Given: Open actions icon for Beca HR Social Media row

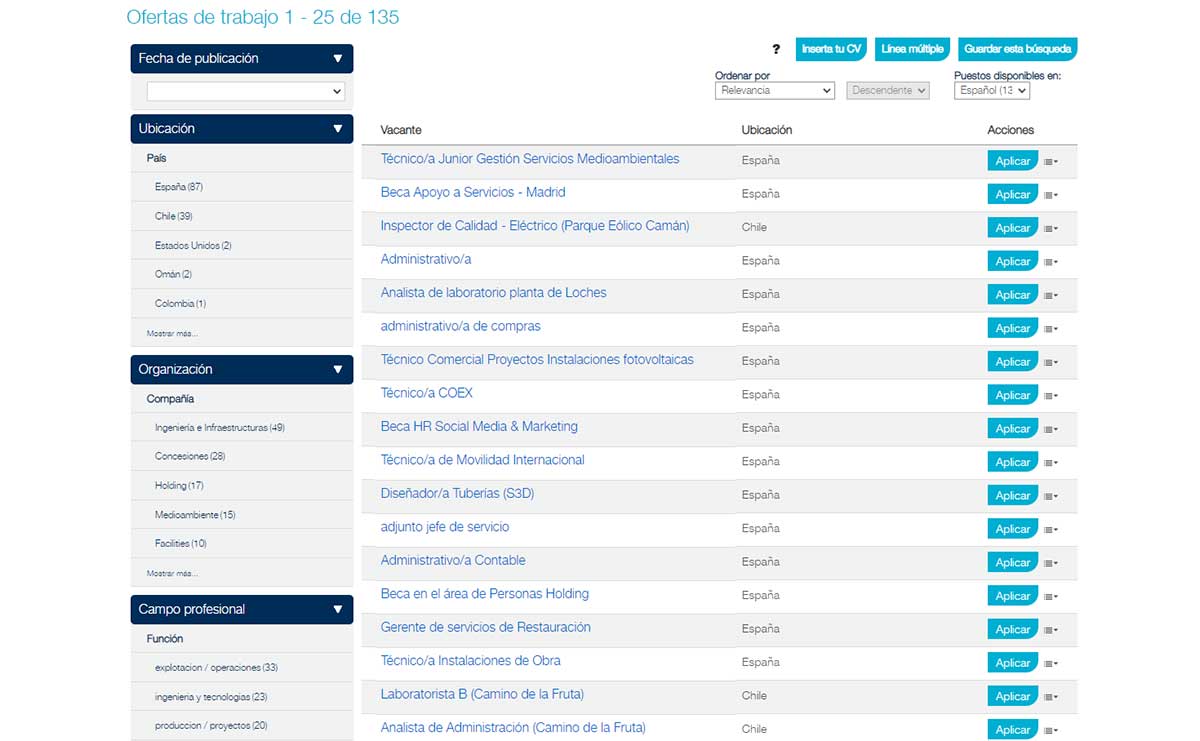Looking at the screenshot, I should pos(1048,428).
